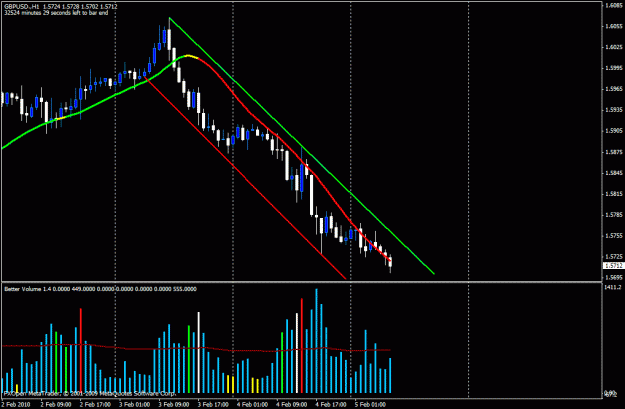Click the yellow segment of the moving average line

[x=191, y=56]
